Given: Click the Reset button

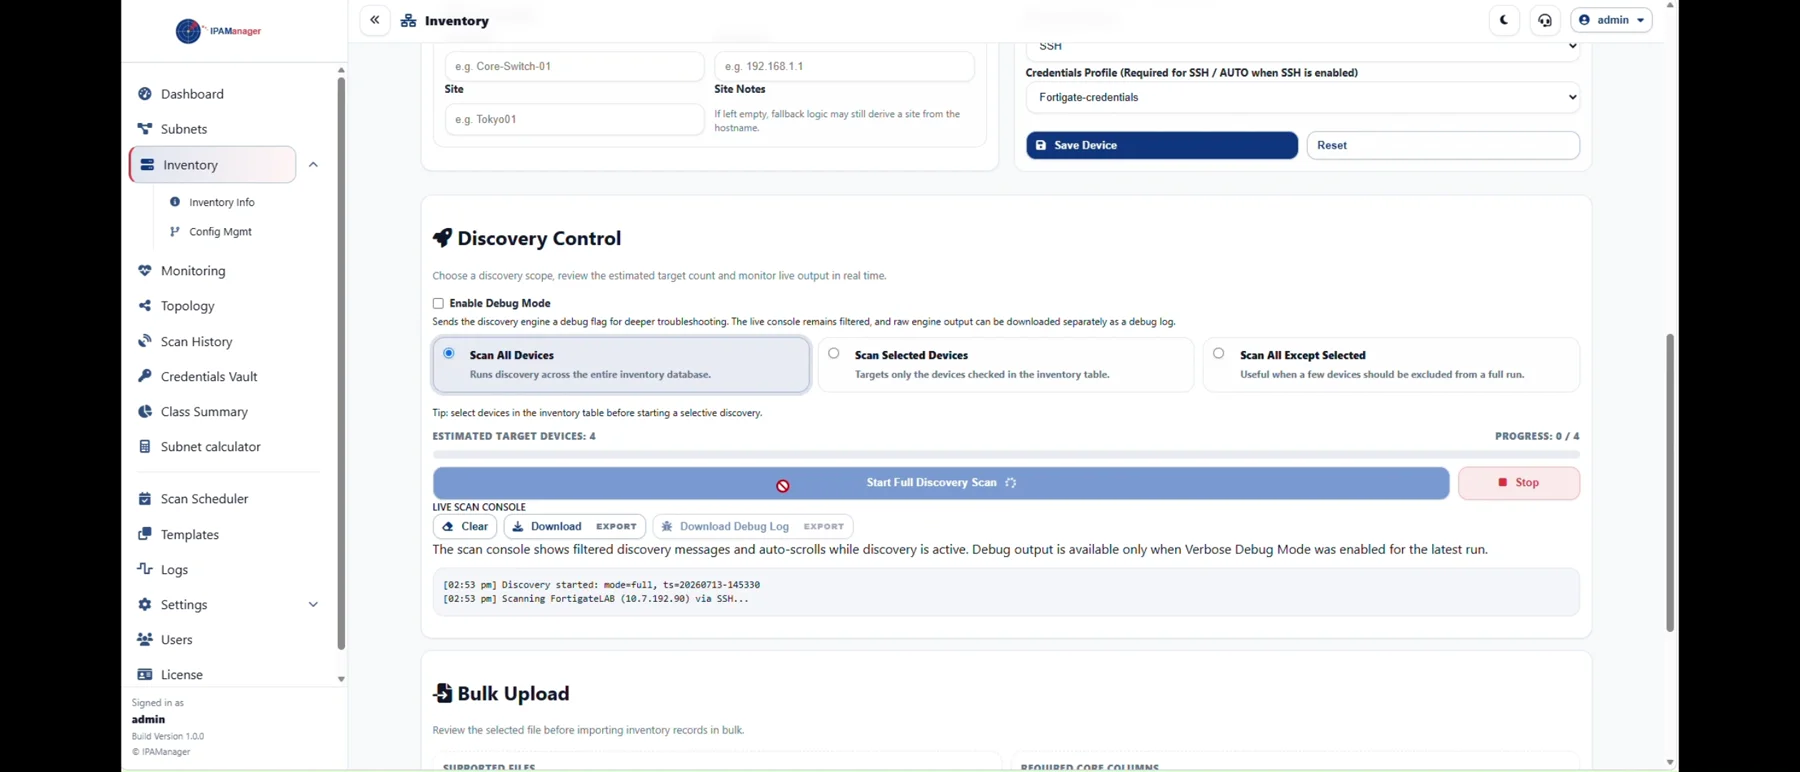Looking at the screenshot, I should click(1443, 145).
